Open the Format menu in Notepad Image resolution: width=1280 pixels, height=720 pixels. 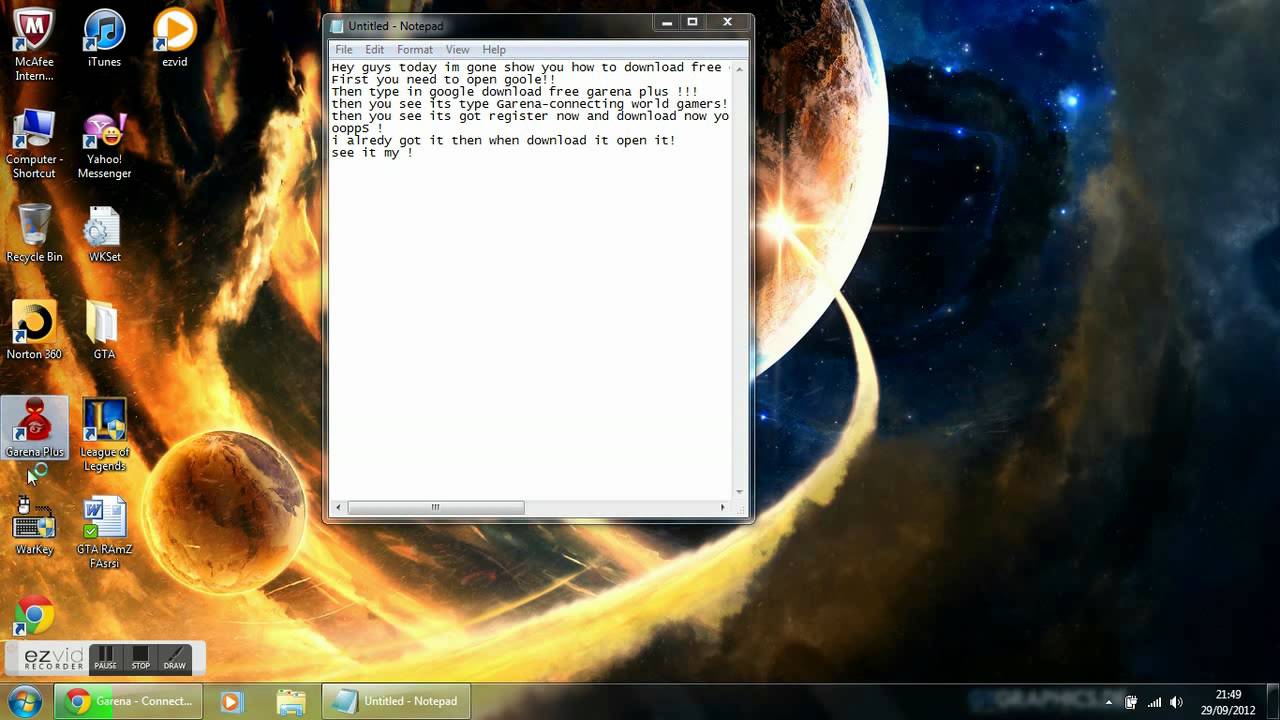tap(415, 49)
